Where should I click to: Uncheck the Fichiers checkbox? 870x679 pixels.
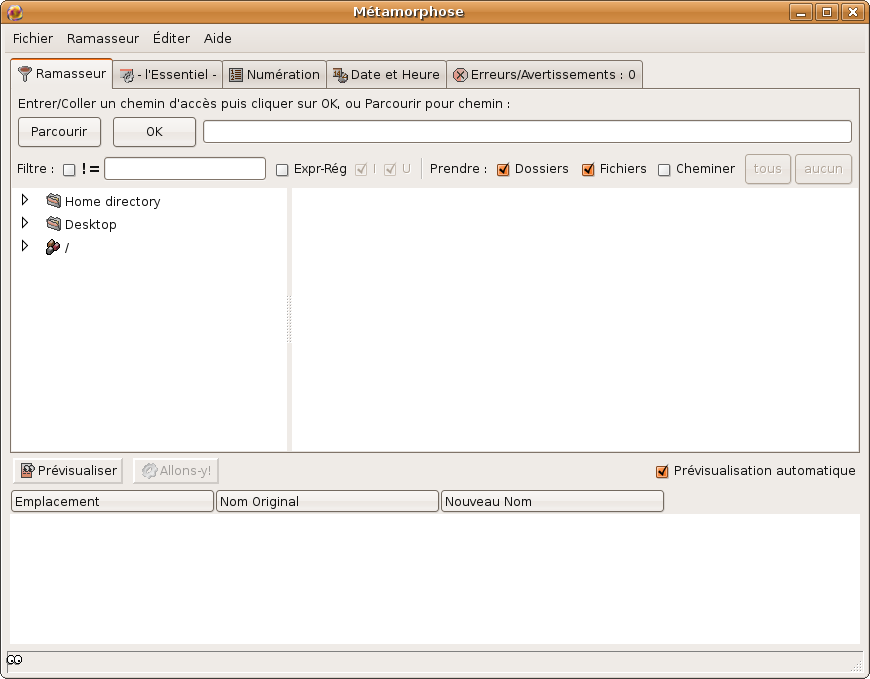[588, 170]
